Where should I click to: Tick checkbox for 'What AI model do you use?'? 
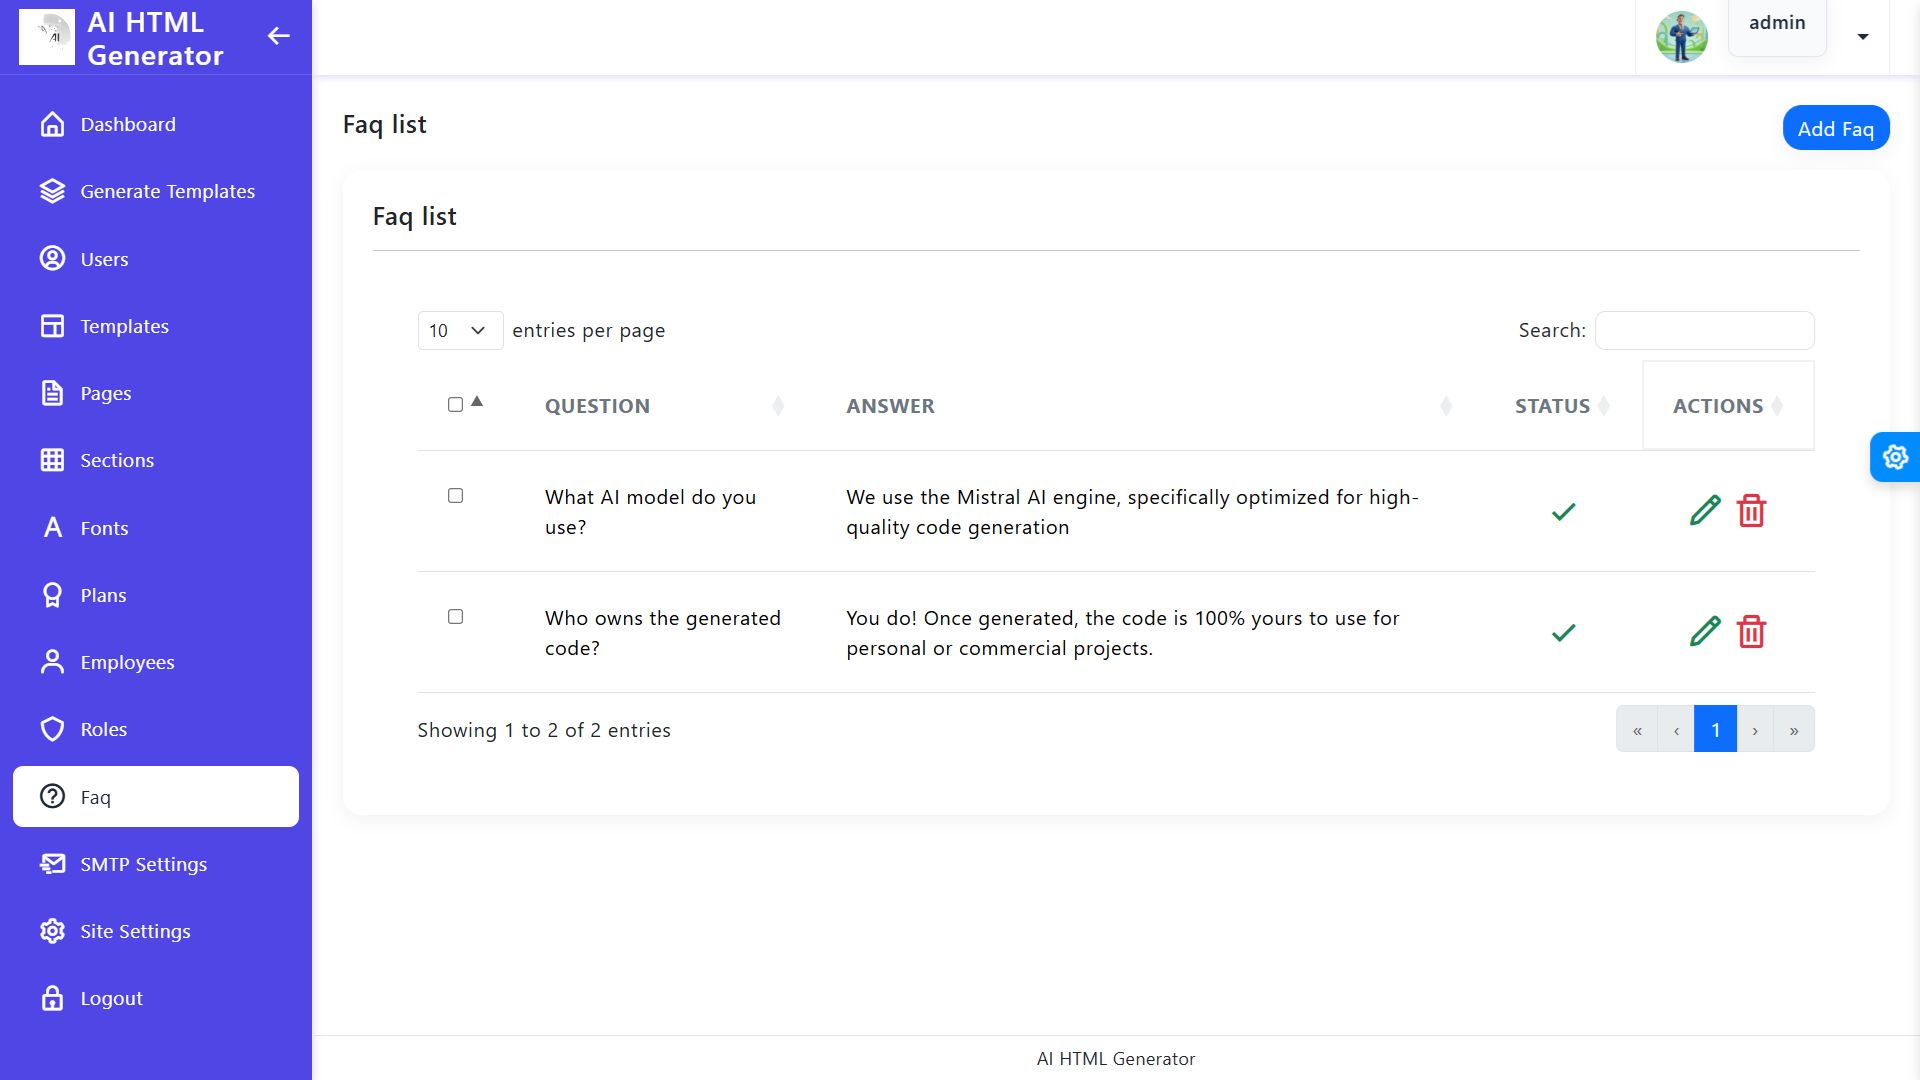[x=455, y=496]
